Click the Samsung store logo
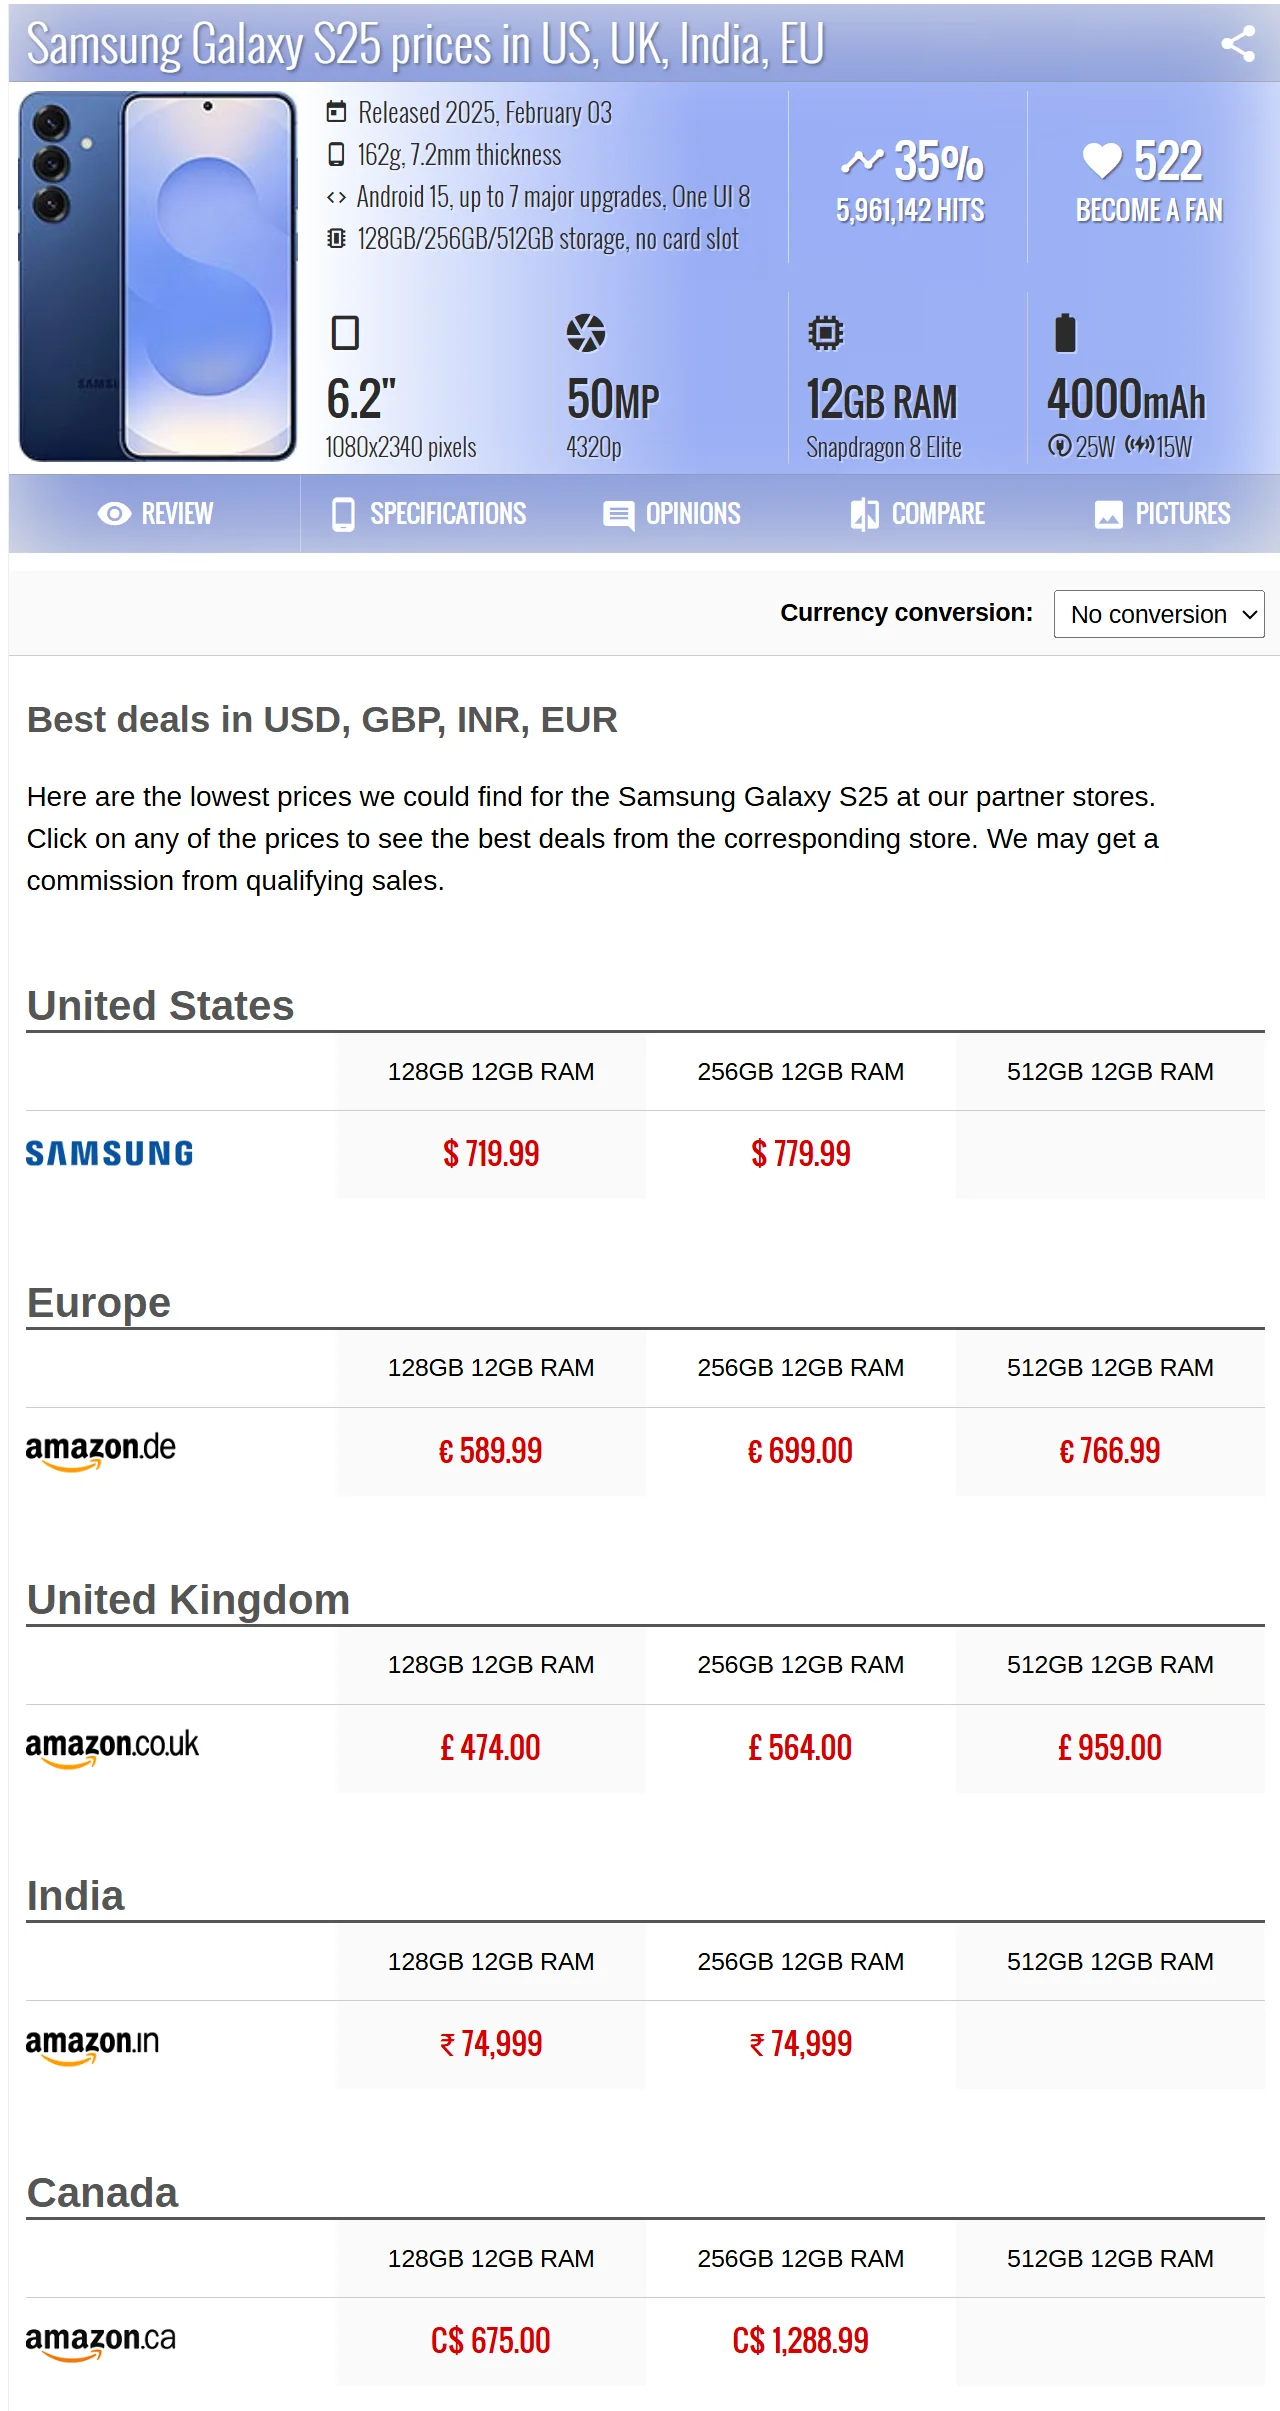The width and height of the screenshot is (1280, 2411). pyautogui.click(x=110, y=1154)
